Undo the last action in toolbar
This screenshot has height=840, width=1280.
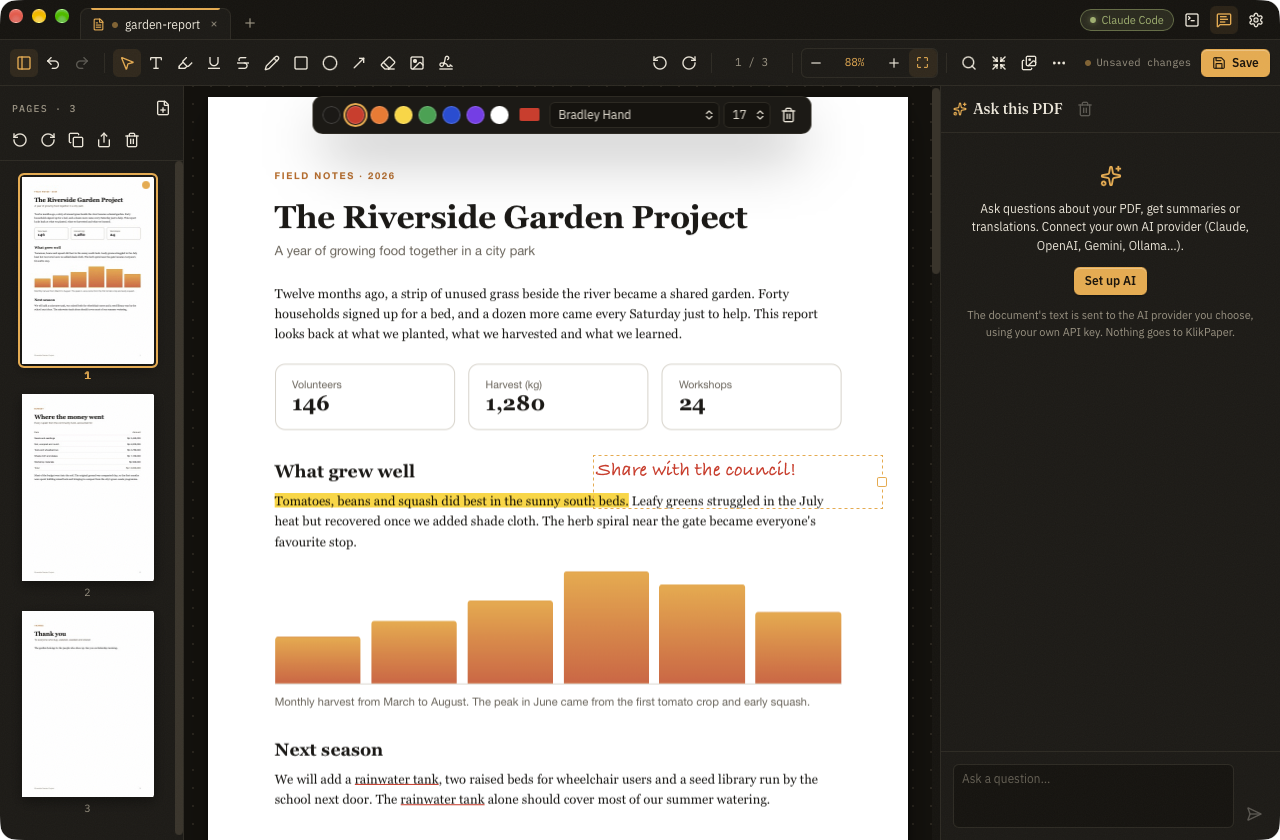click(x=53, y=63)
